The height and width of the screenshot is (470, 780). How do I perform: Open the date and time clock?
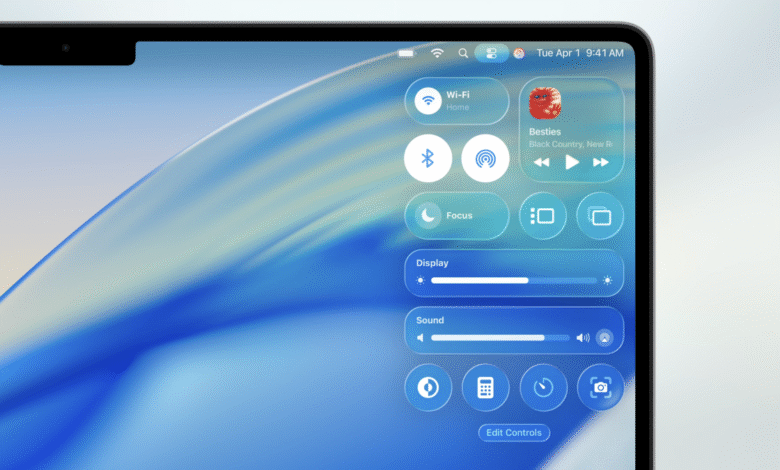[x=580, y=53]
